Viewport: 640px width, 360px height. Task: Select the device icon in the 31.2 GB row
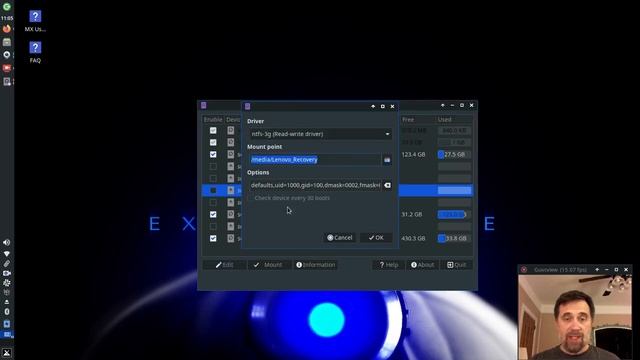[x=231, y=214]
